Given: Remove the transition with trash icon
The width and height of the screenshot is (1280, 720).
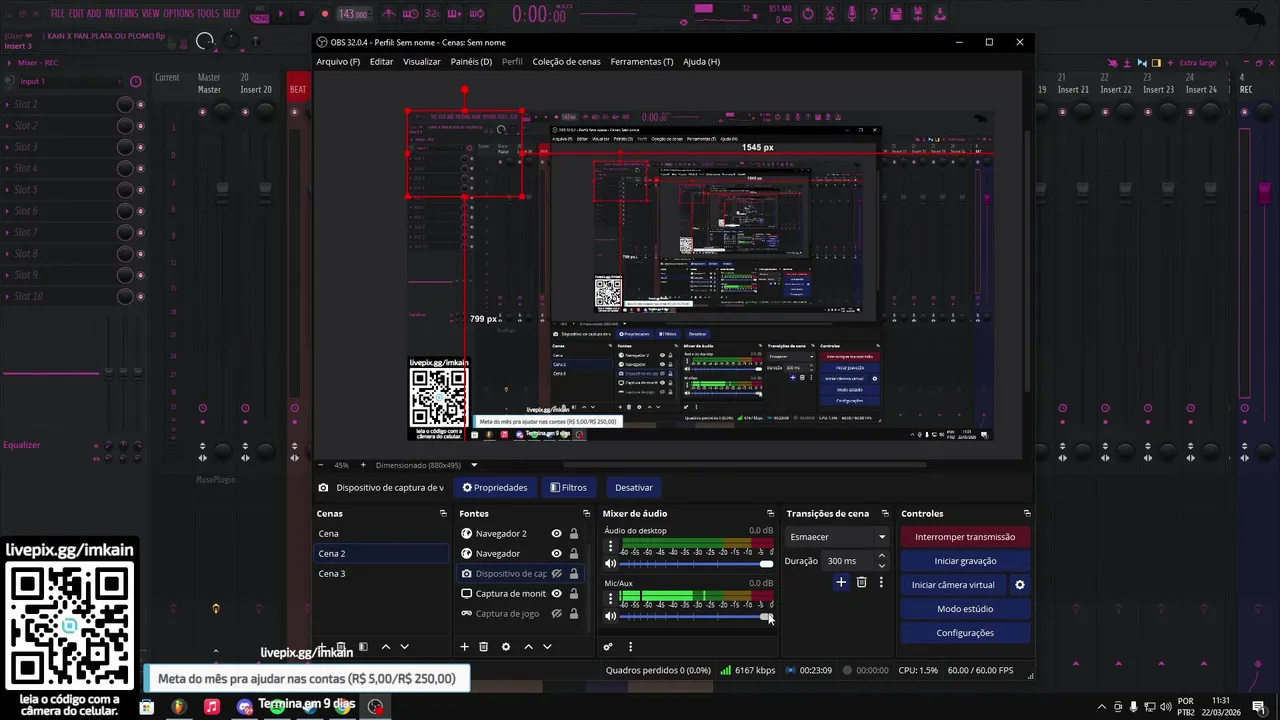Looking at the screenshot, I should coord(861,582).
